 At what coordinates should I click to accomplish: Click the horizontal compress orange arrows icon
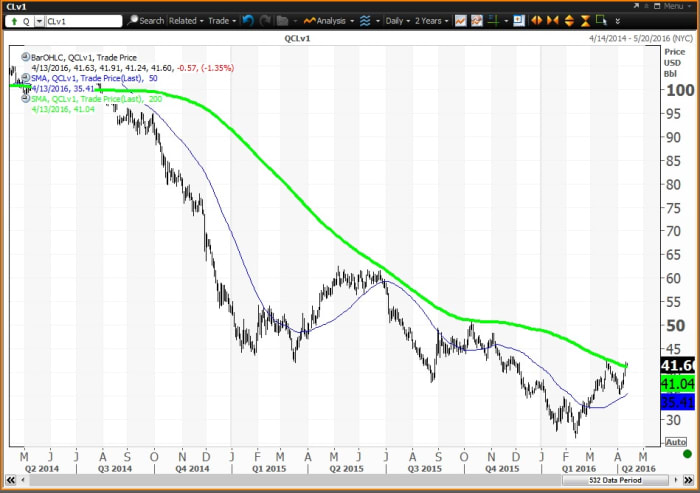click(x=553, y=21)
